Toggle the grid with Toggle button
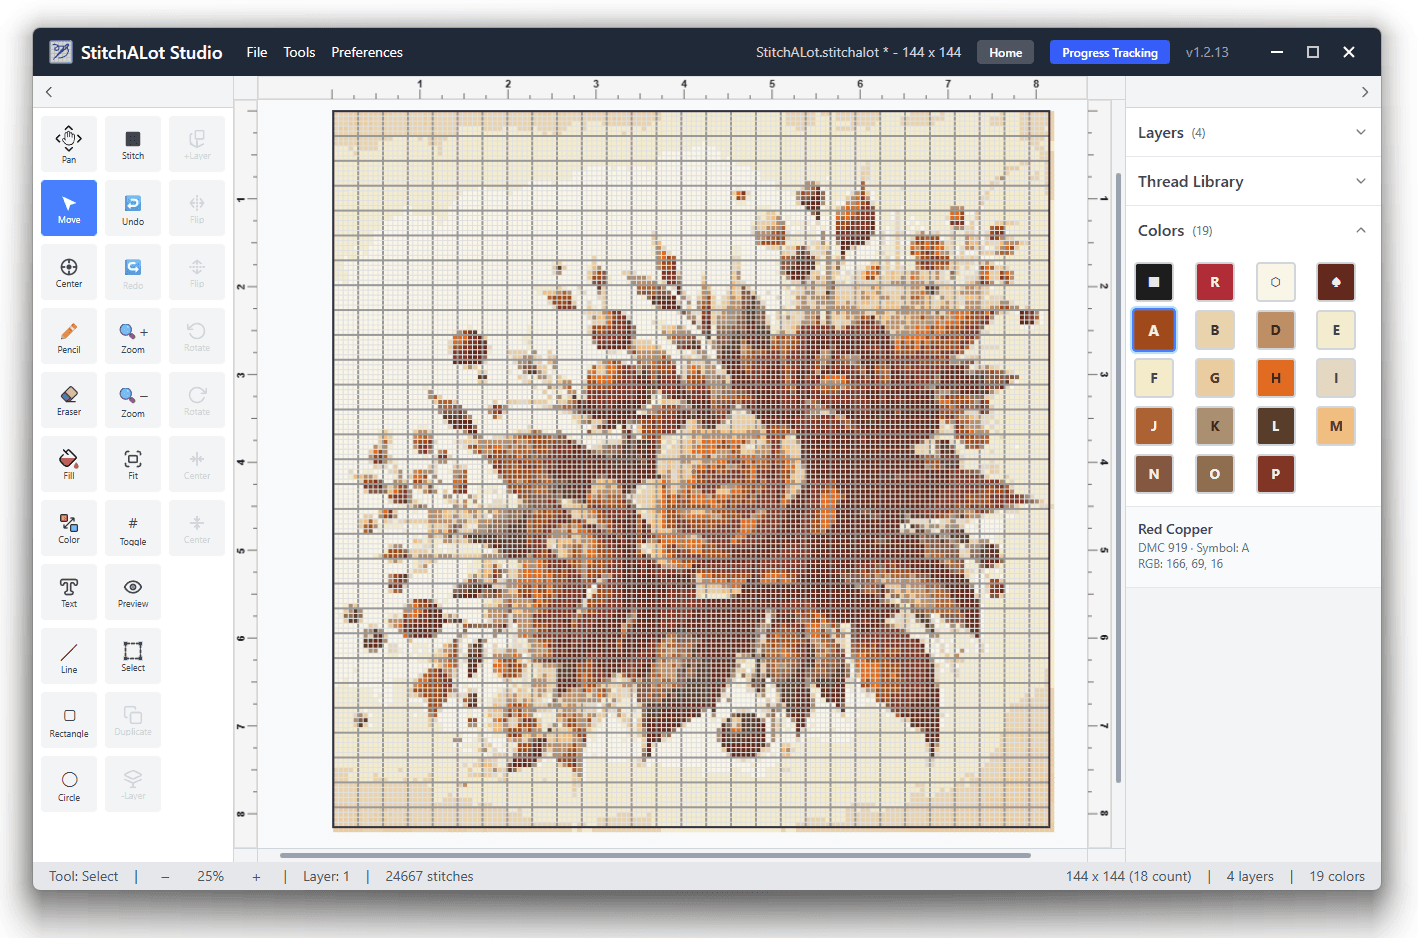 [133, 528]
